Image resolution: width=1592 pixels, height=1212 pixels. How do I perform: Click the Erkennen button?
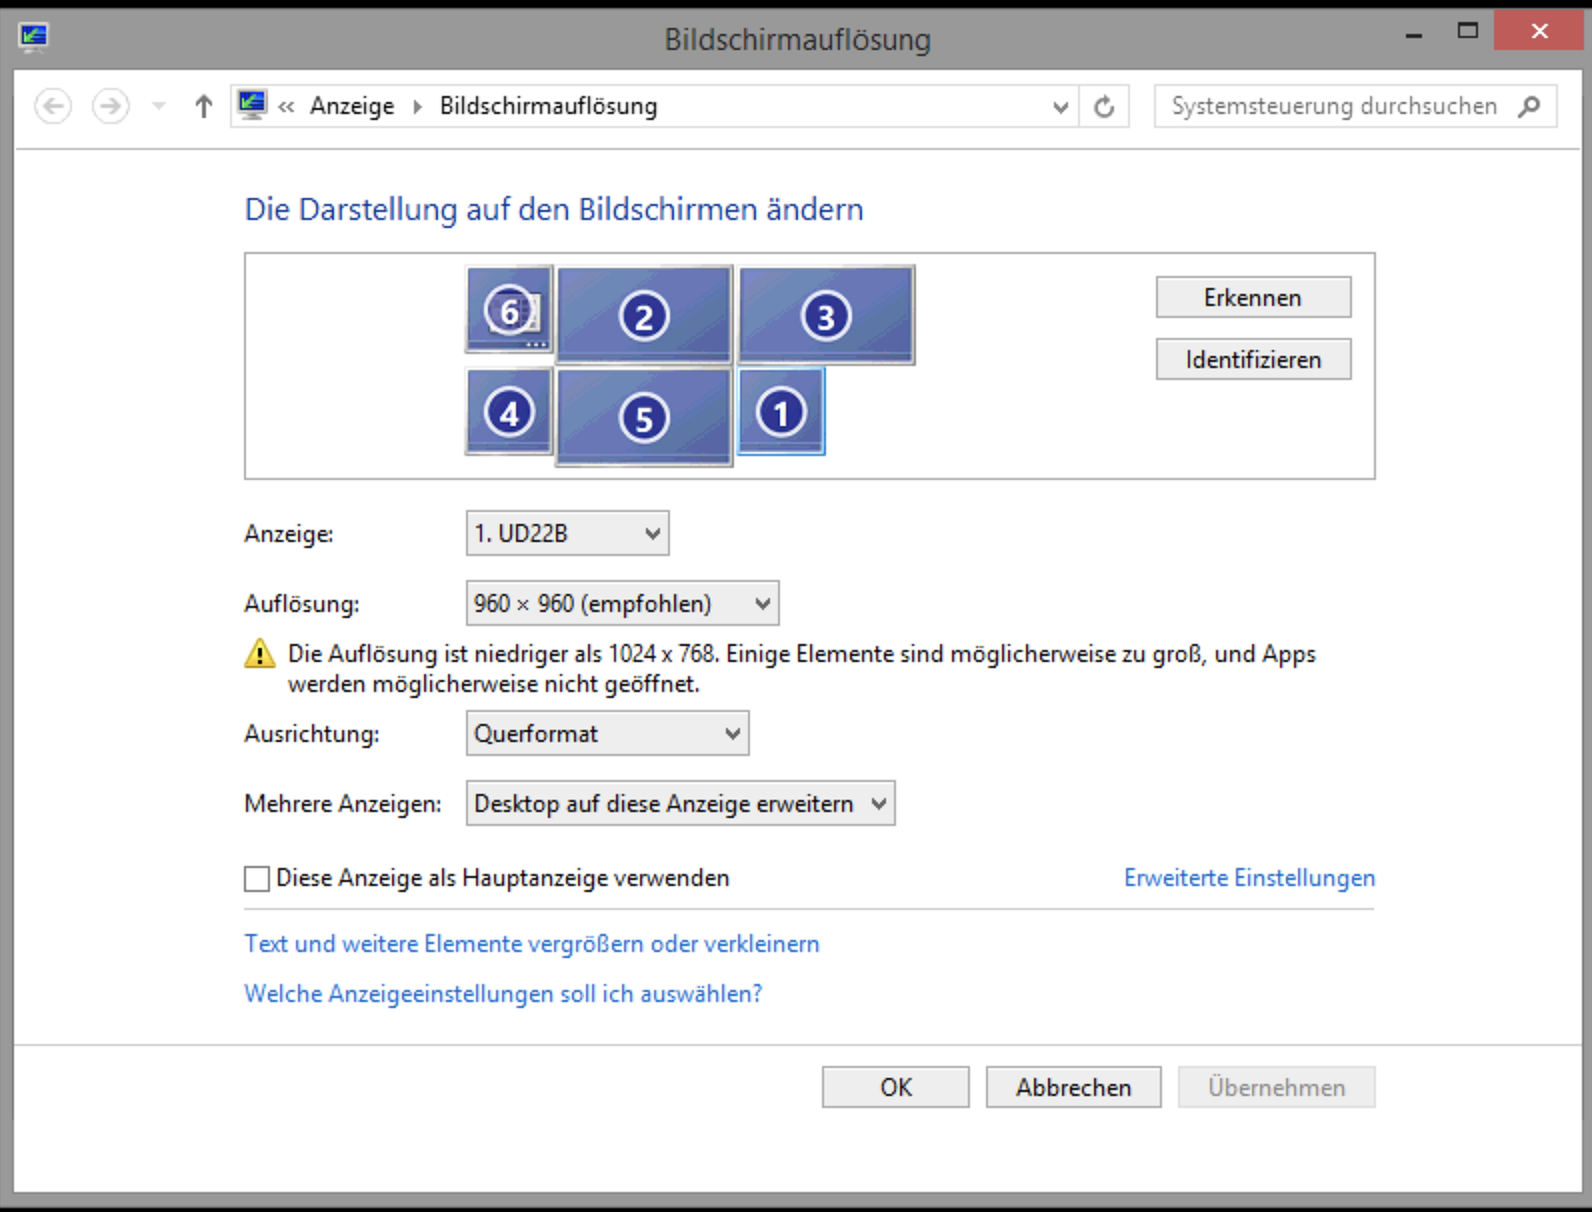point(1253,297)
